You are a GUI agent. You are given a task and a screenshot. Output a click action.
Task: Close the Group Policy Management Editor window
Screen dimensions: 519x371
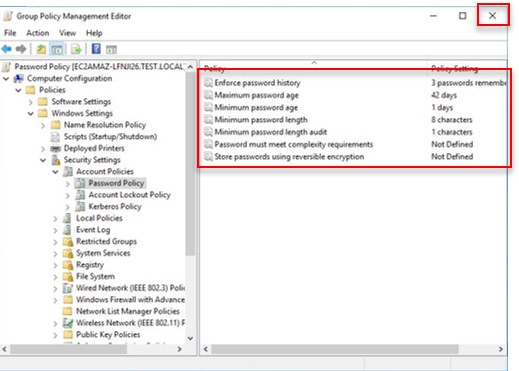pos(492,16)
